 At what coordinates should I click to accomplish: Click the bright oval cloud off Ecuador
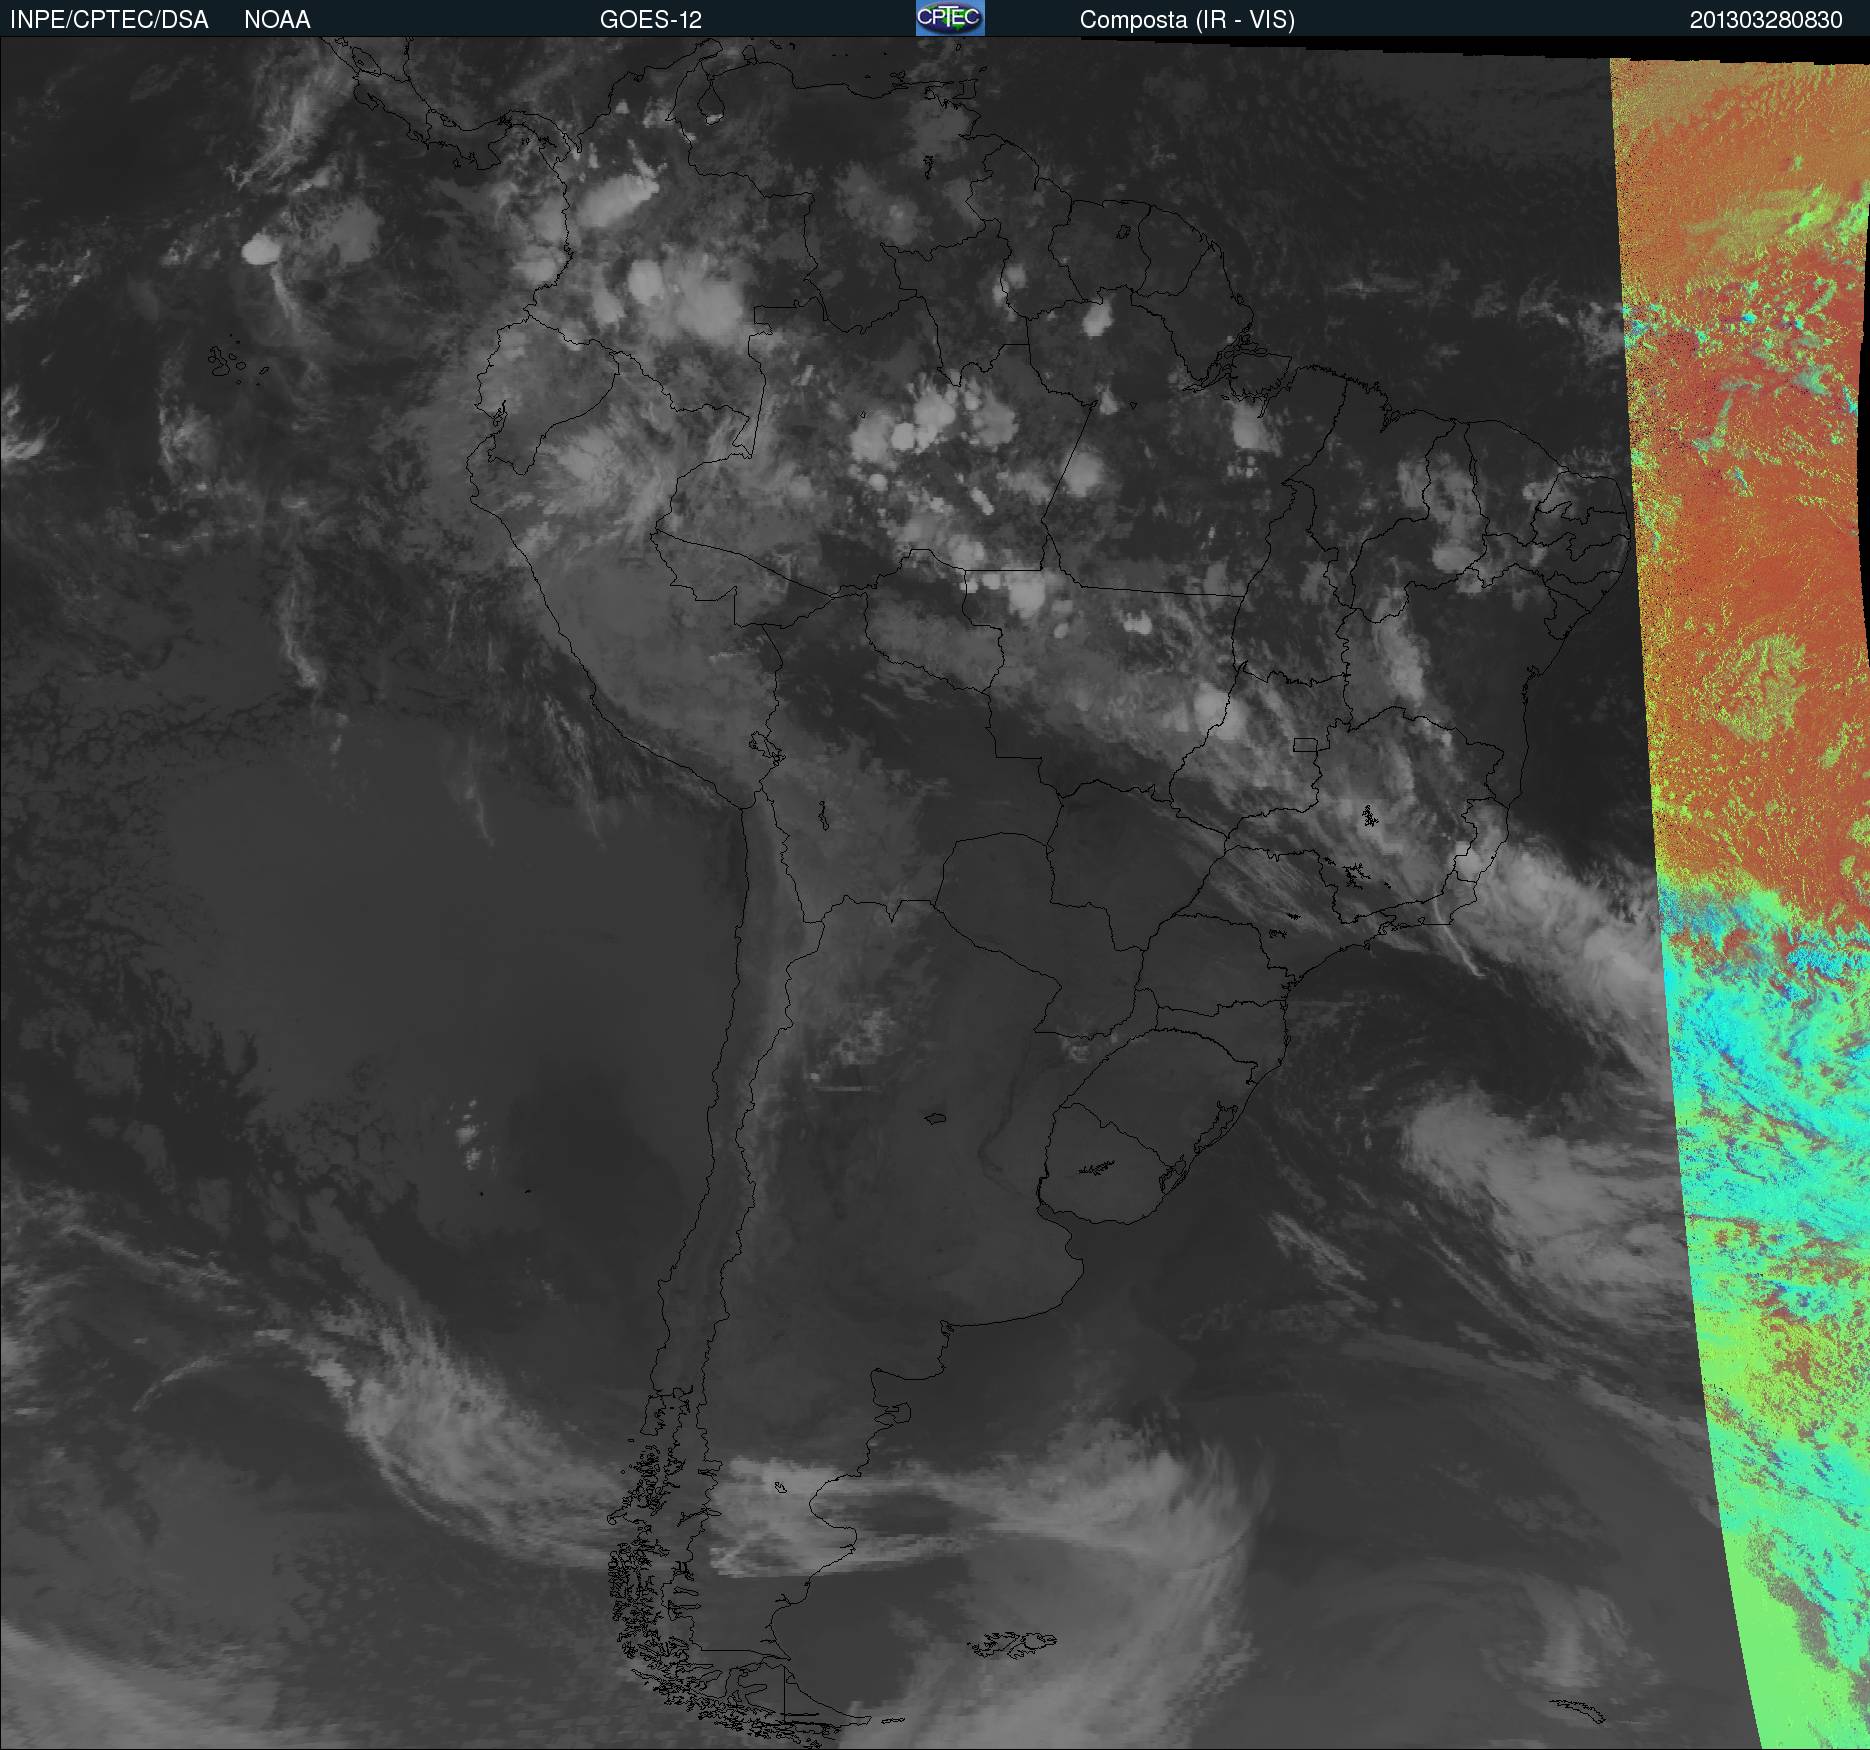(264, 250)
